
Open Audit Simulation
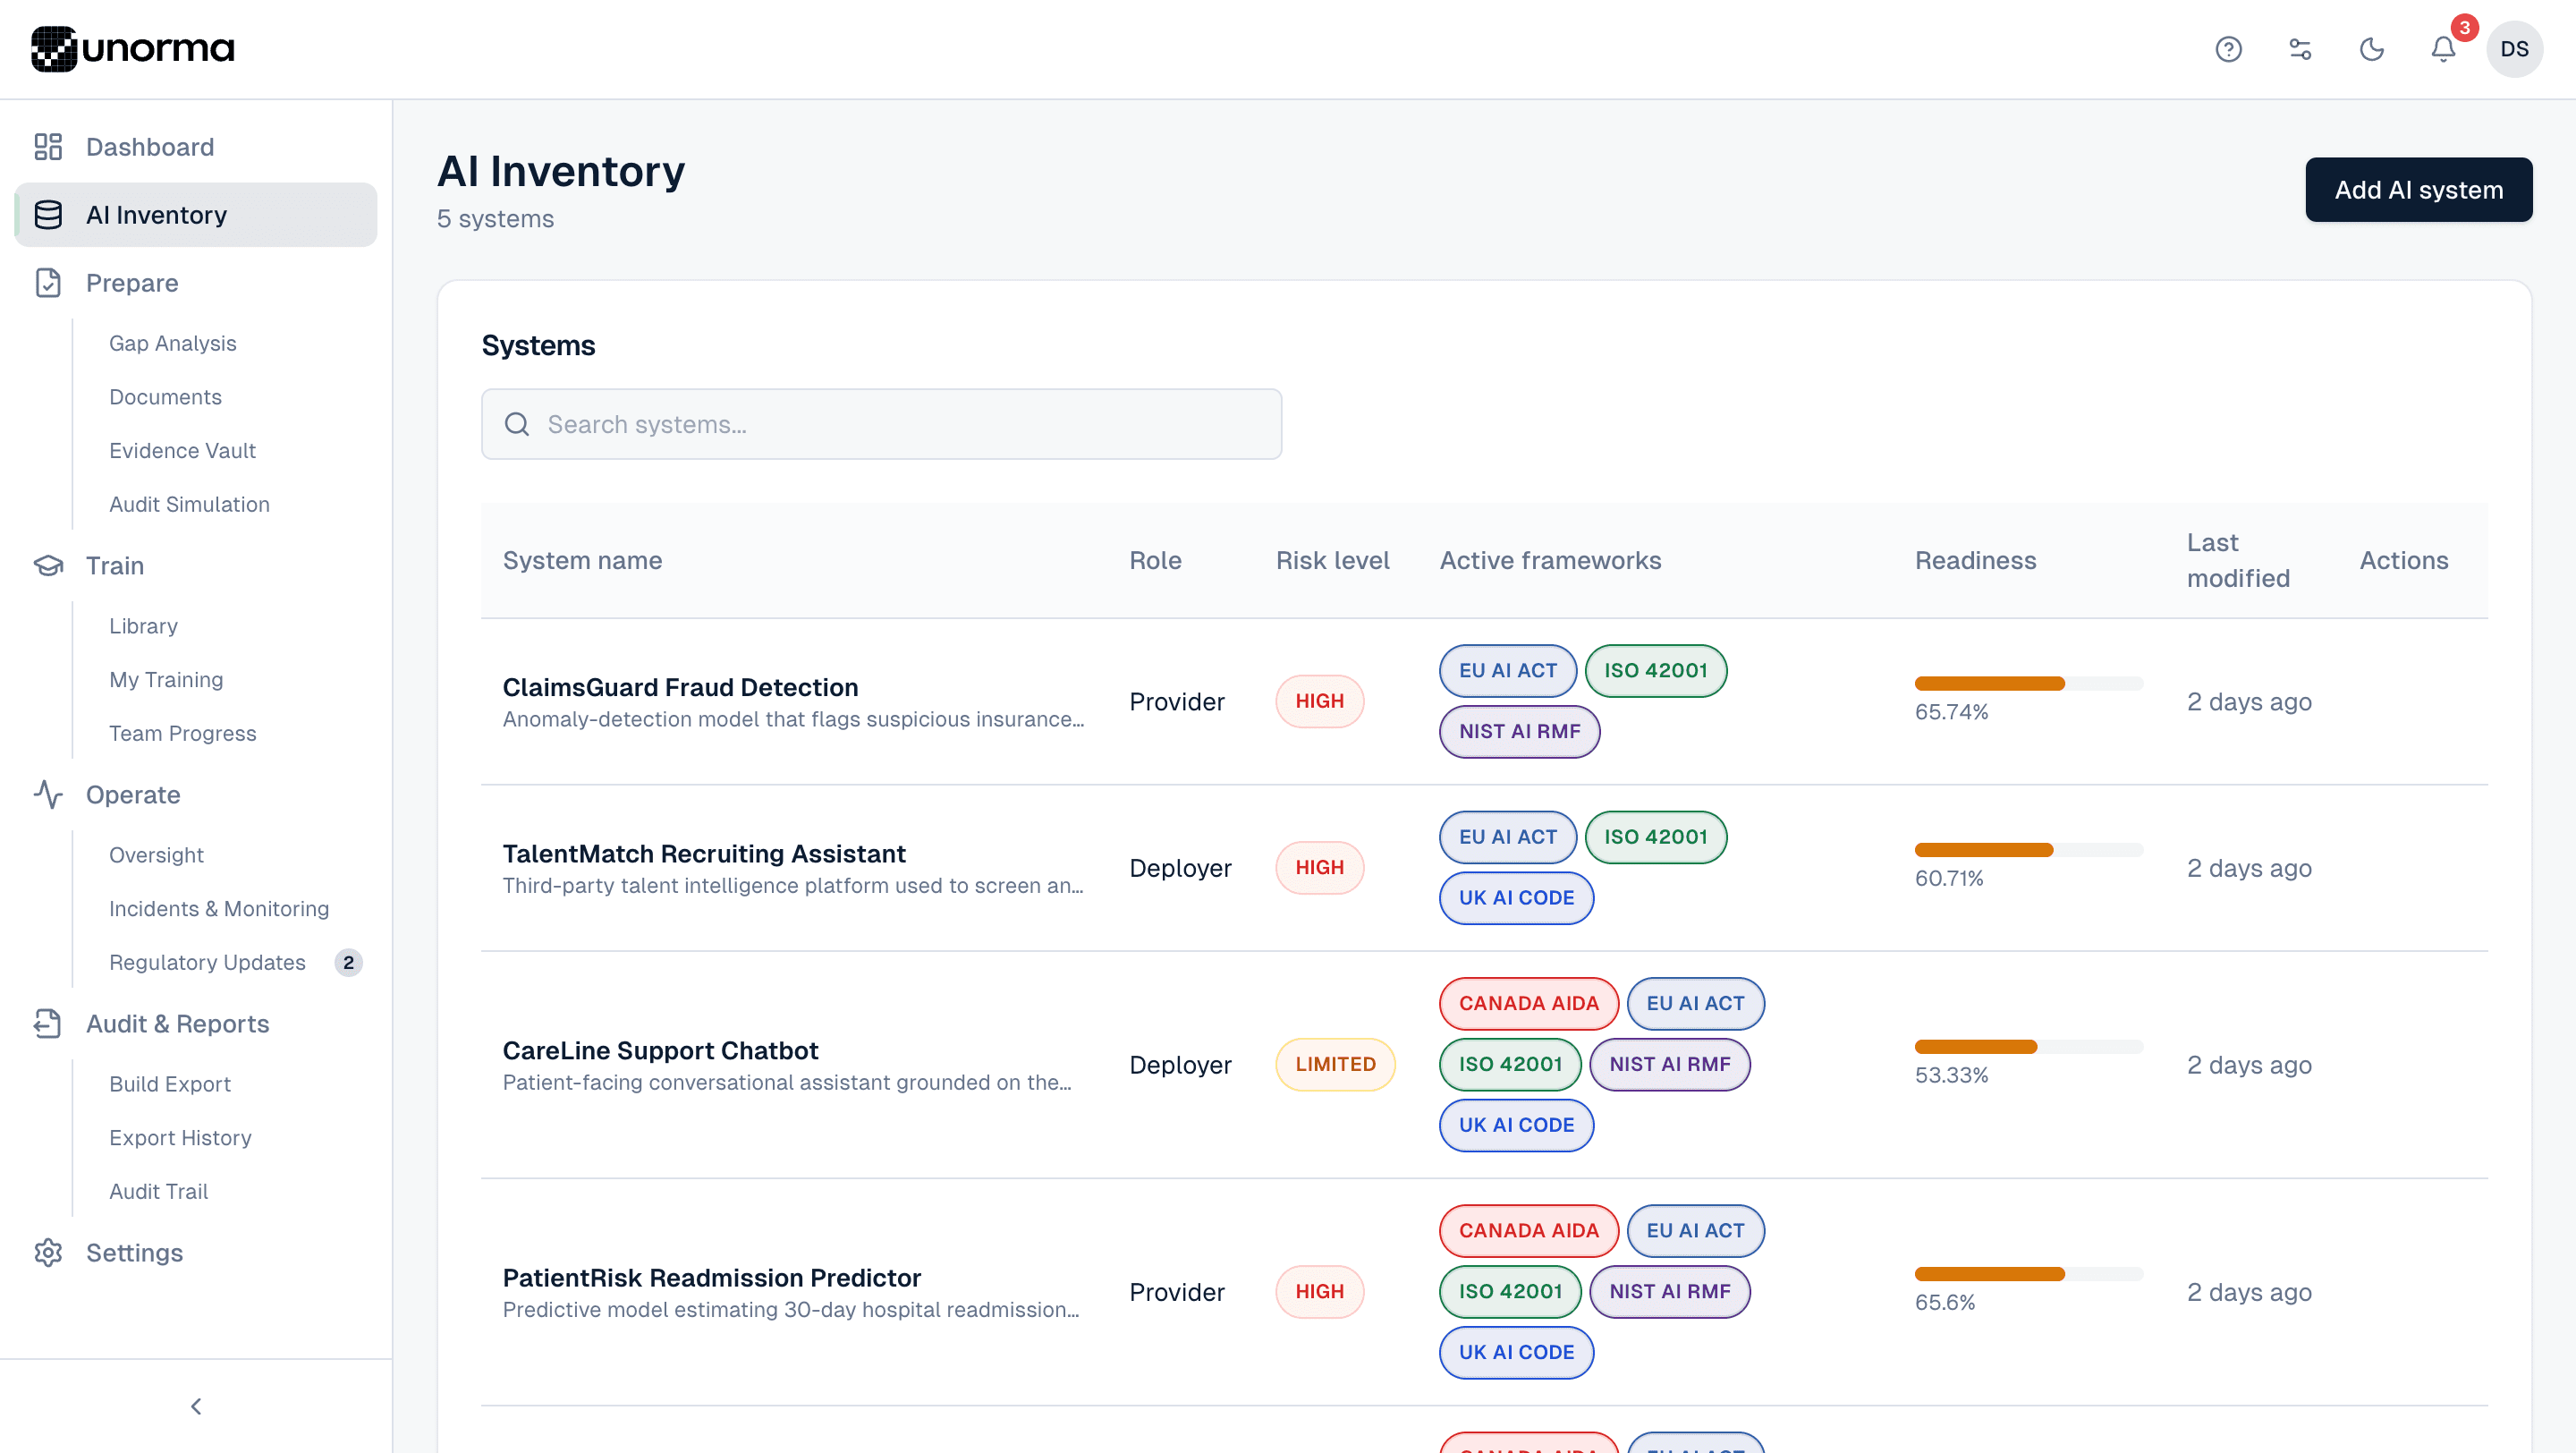coord(189,505)
